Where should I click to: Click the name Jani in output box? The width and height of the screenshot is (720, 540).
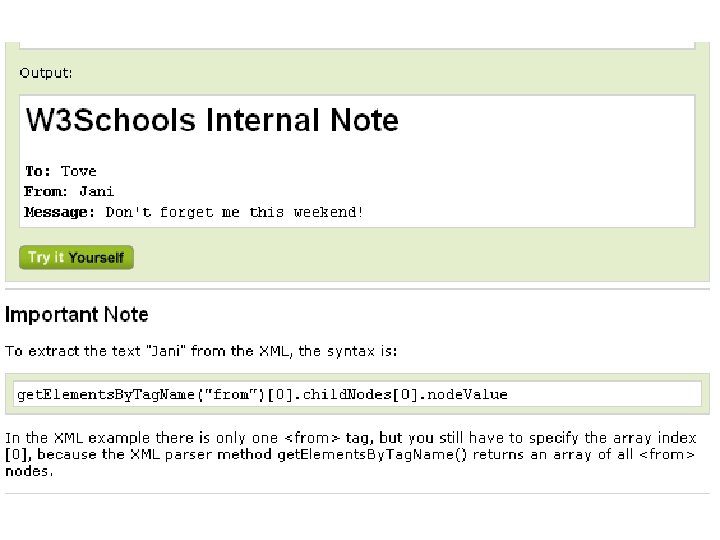click(x=96, y=191)
